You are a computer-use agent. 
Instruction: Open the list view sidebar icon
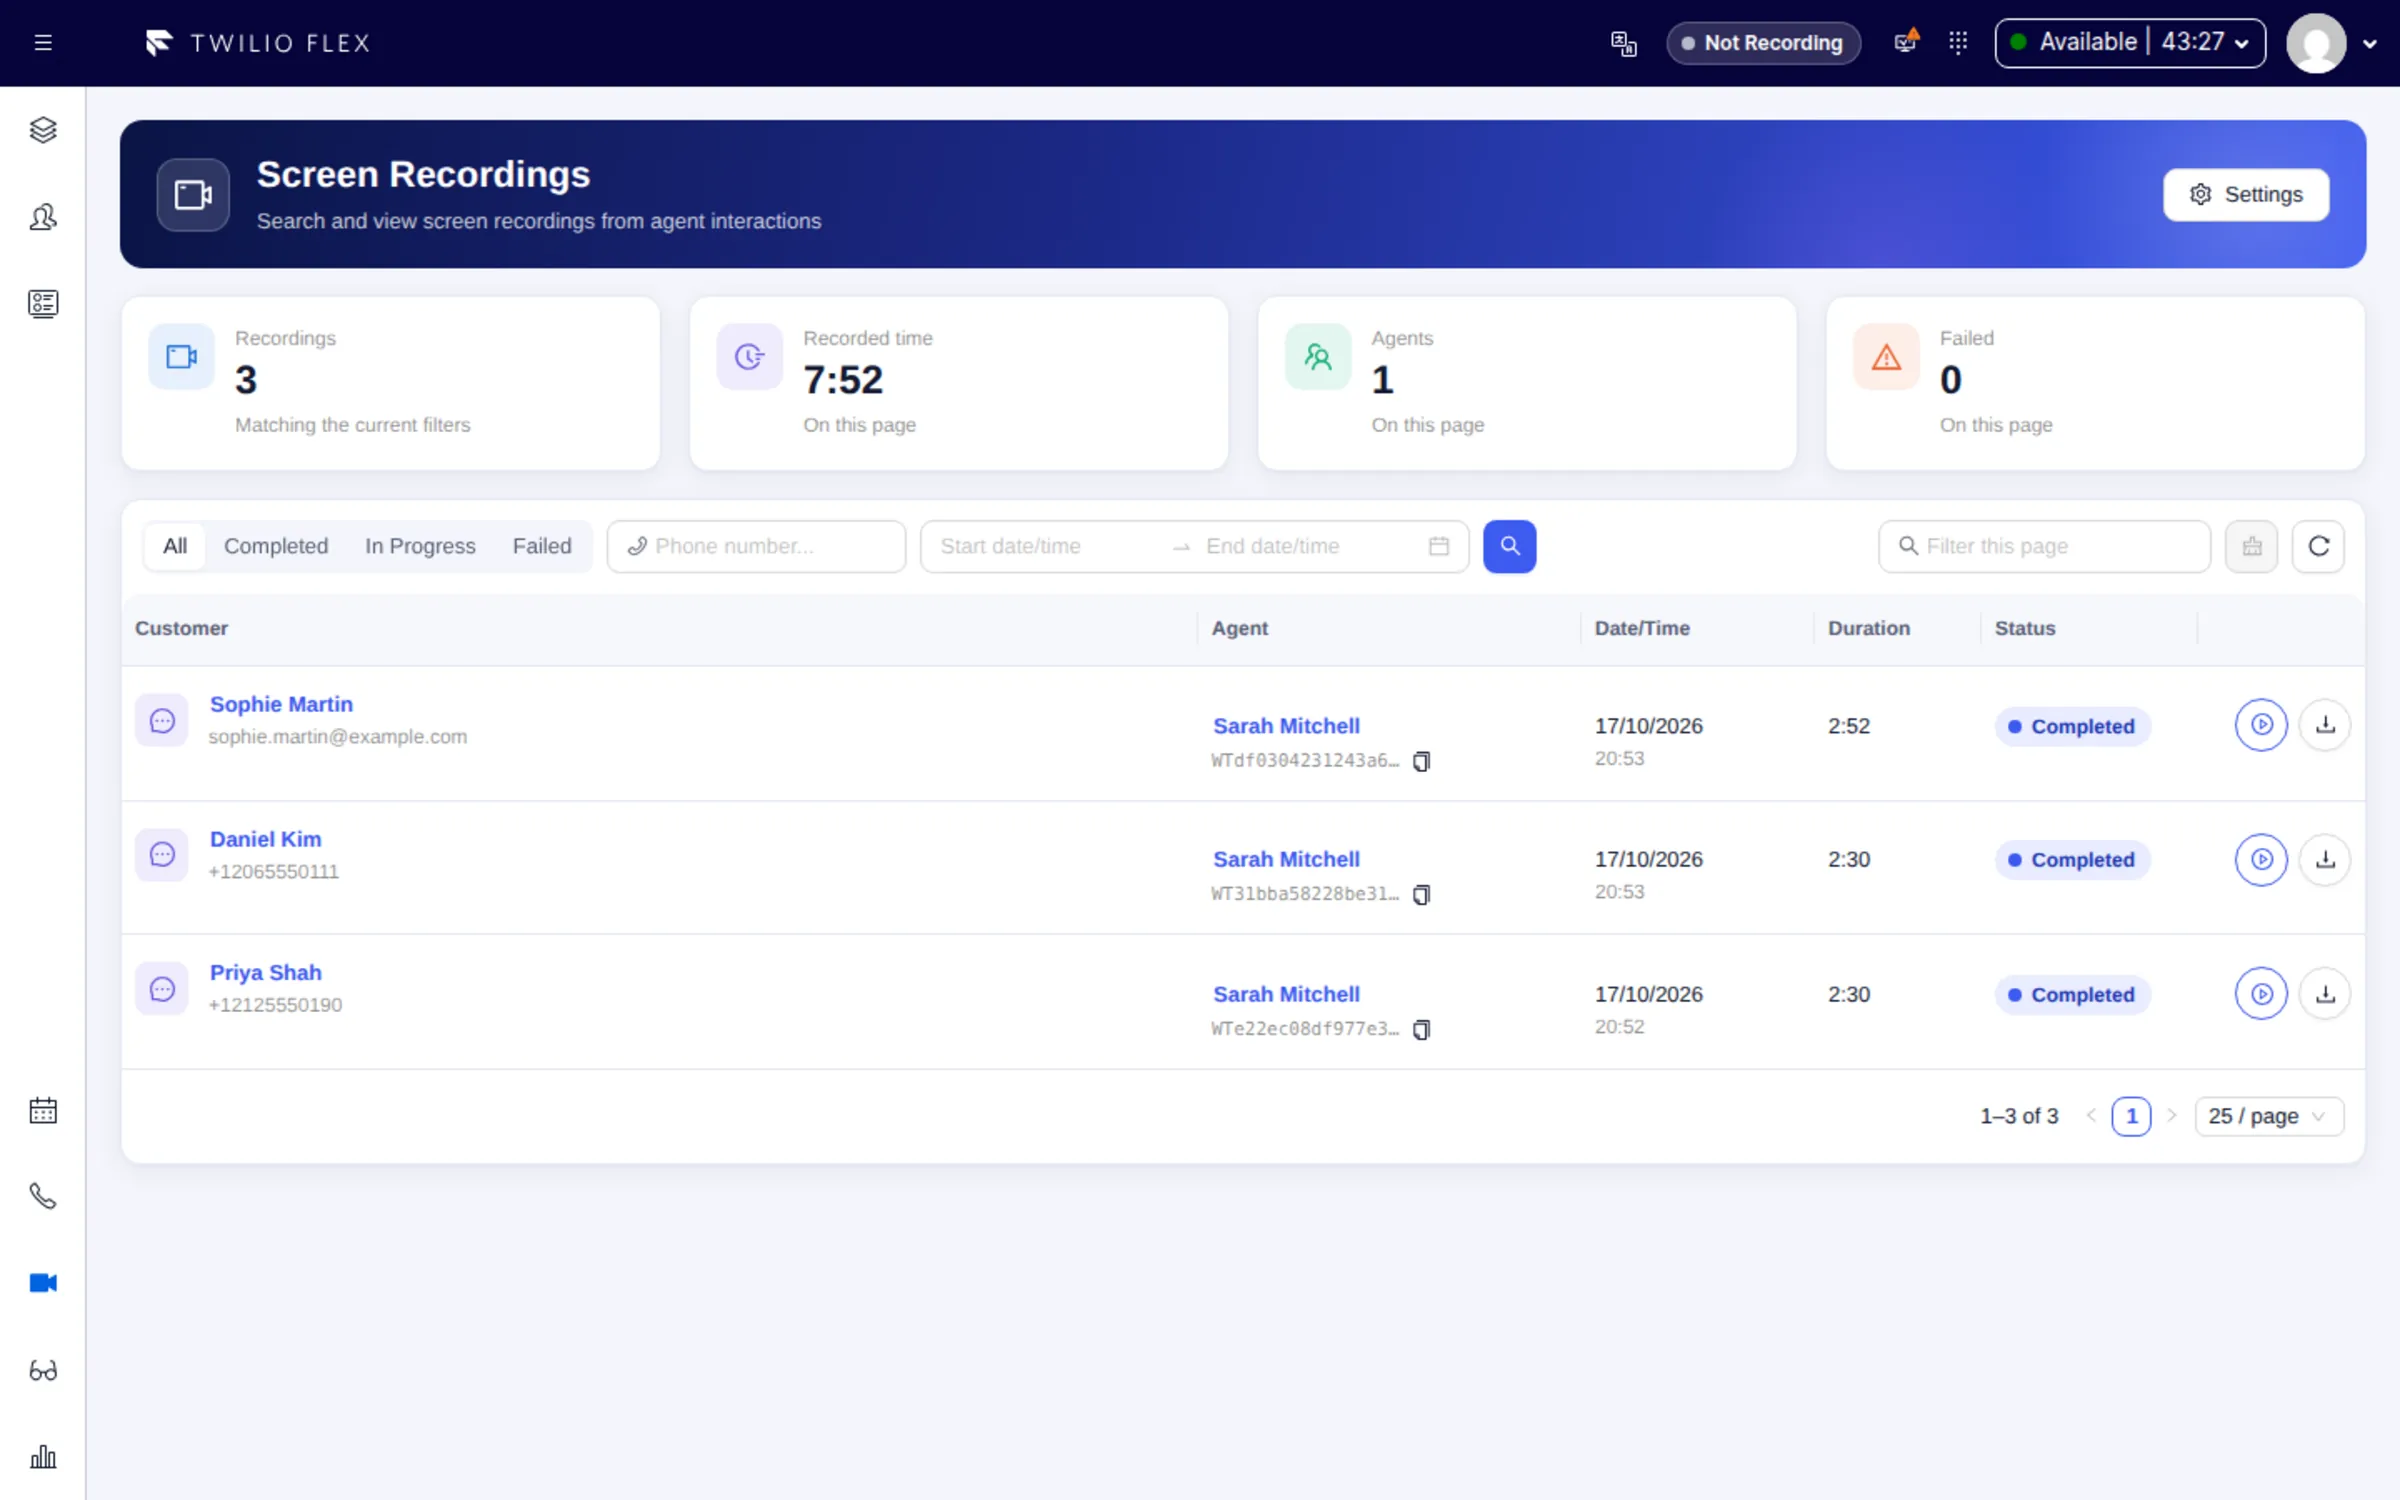point(43,304)
